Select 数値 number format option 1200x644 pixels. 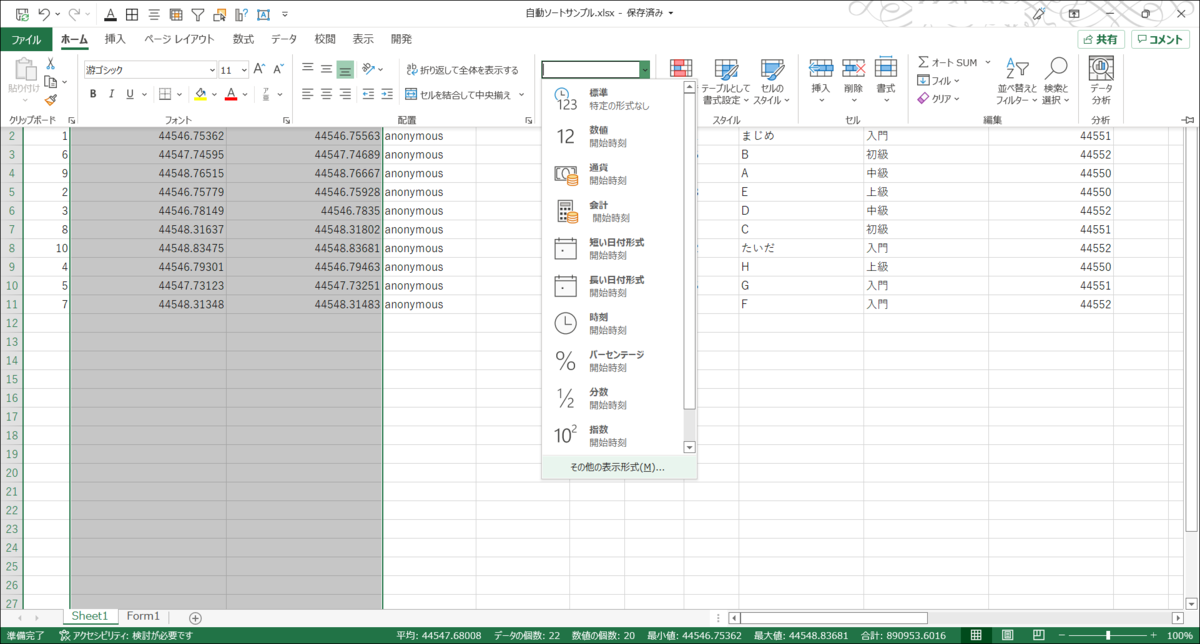tap(612, 137)
